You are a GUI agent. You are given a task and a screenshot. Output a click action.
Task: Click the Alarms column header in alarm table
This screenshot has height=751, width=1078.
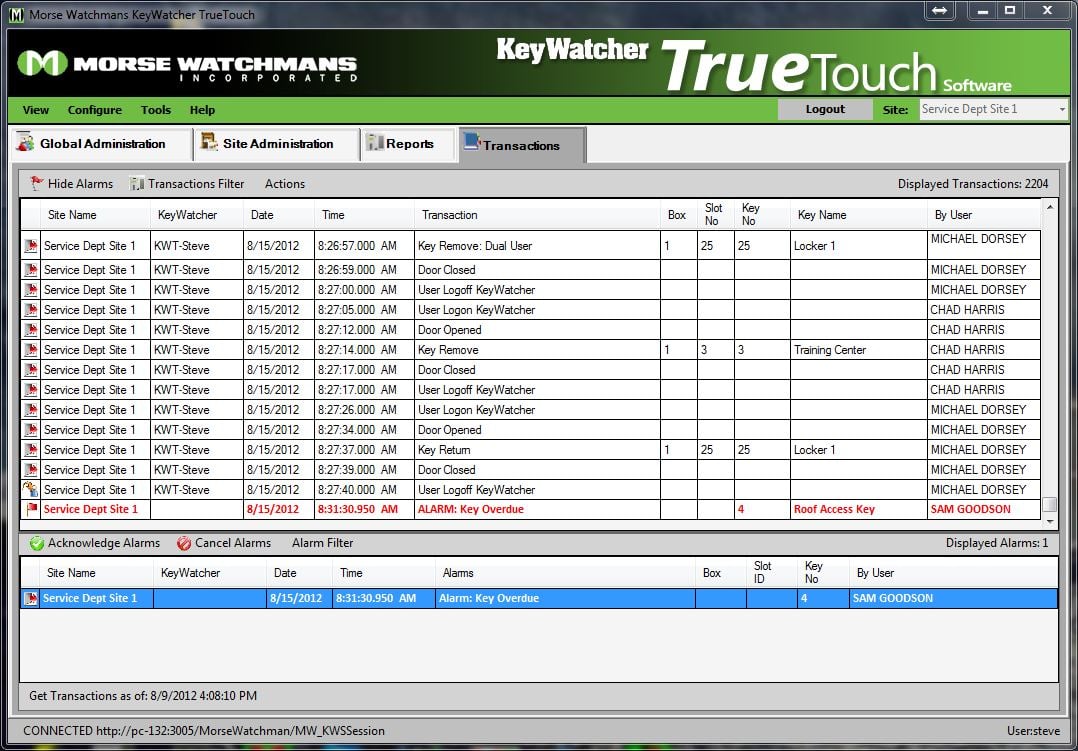(565, 573)
